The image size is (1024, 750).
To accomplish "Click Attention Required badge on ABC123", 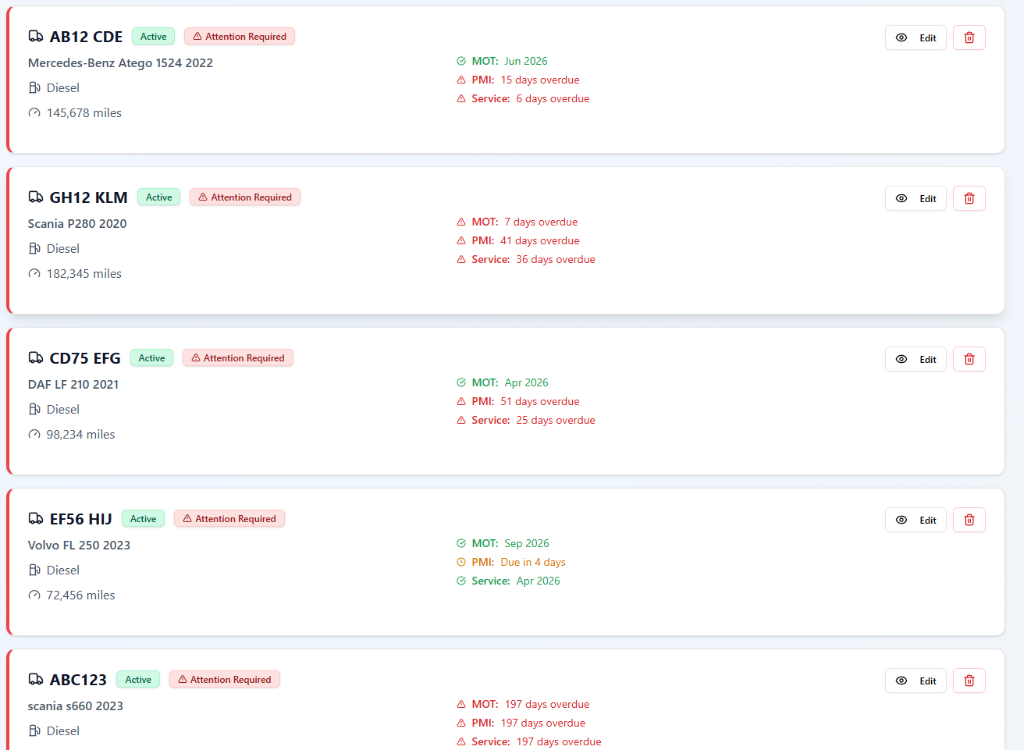I will (225, 679).
